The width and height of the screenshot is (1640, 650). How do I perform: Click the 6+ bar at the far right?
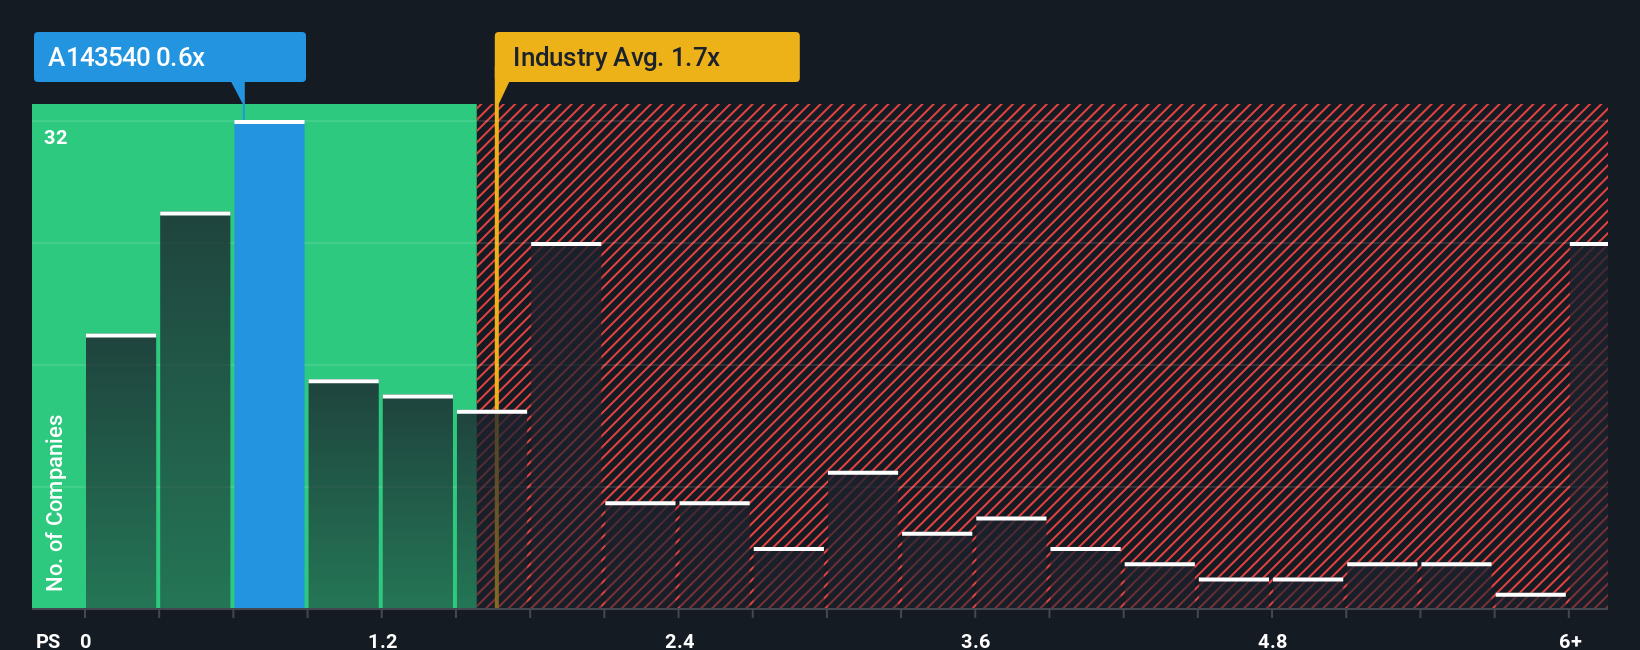click(x=1589, y=425)
